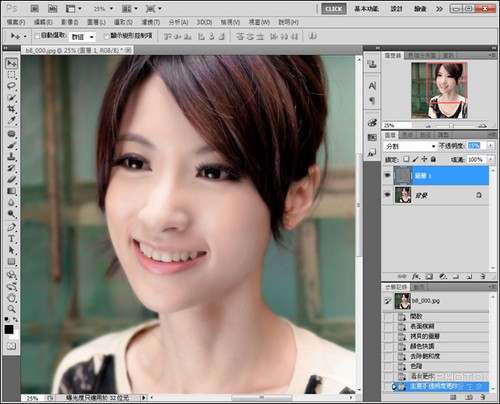Switch to the 動作 Actions tab
This screenshot has width=500, height=404.
point(418,287)
